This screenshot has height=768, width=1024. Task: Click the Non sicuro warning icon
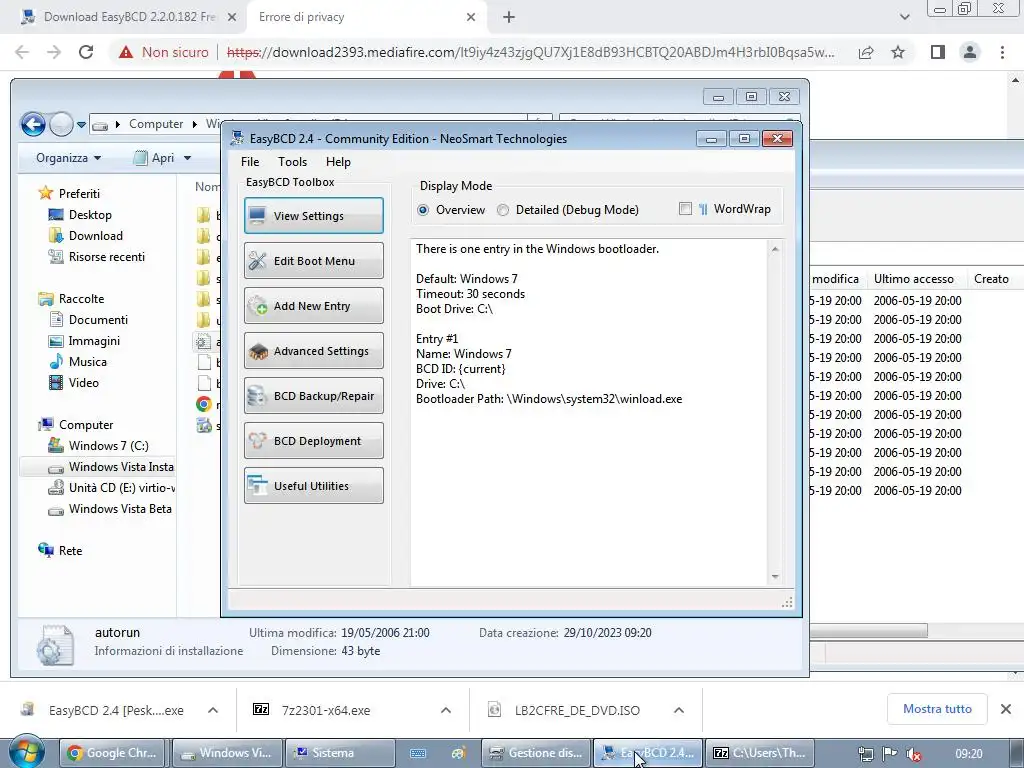(126, 52)
